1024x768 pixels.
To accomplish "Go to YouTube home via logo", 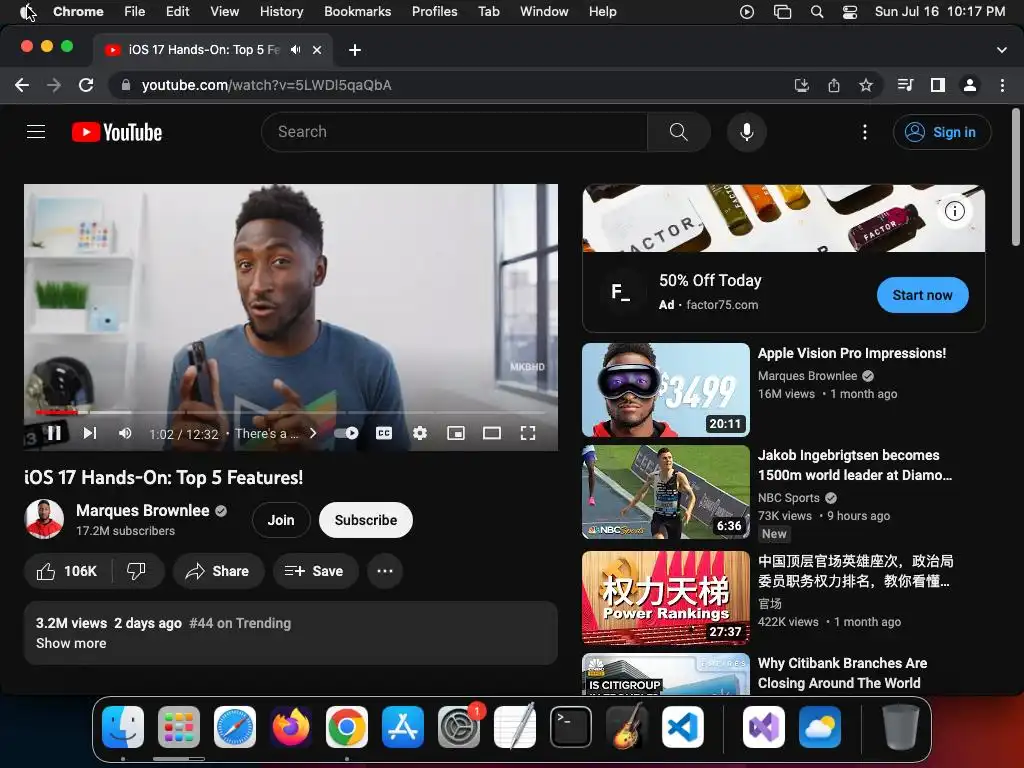I will tap(117, 132).
